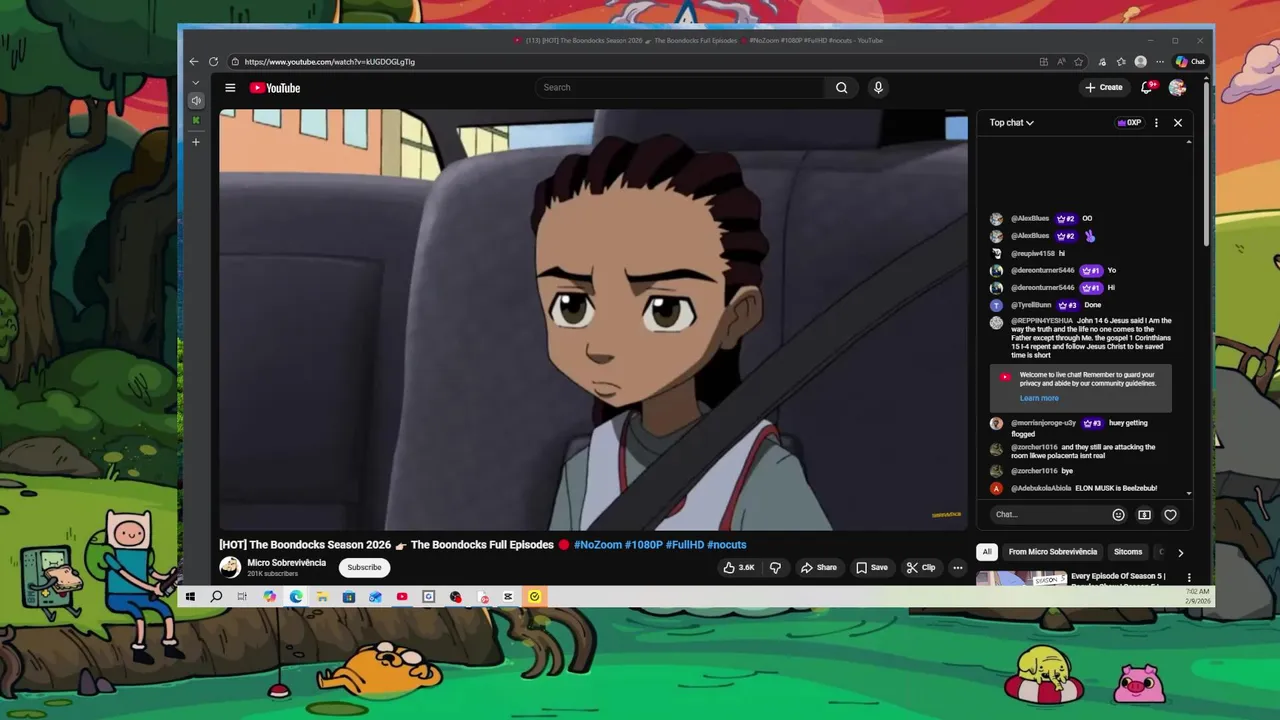Click the live chat scrollbar
The image size is (1280, 720).
pyautogui.click(x=1189, y=318)
